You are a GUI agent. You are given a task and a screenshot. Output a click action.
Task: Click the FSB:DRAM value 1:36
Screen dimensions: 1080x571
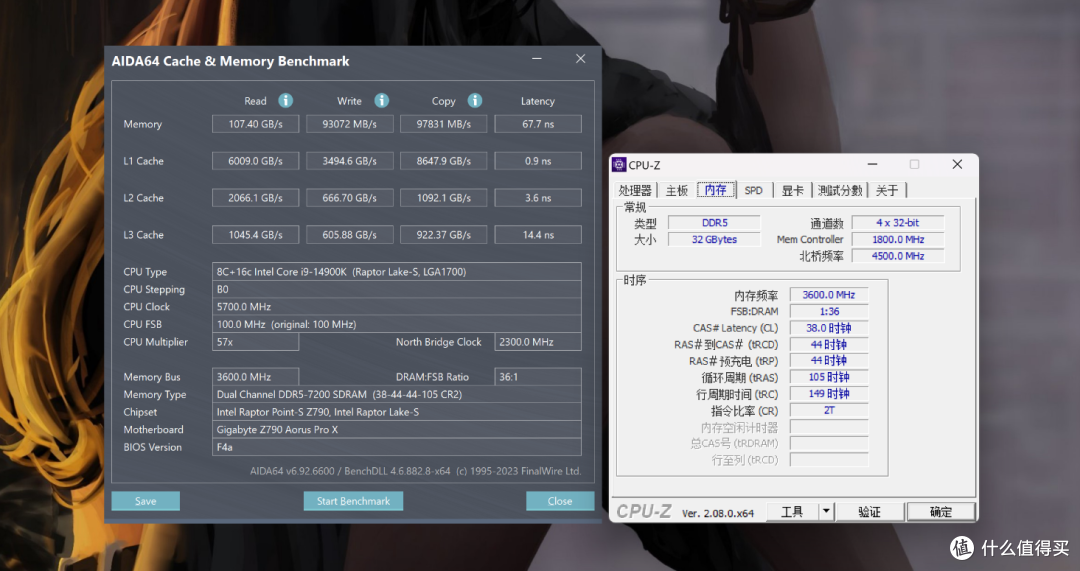(829, 311)
